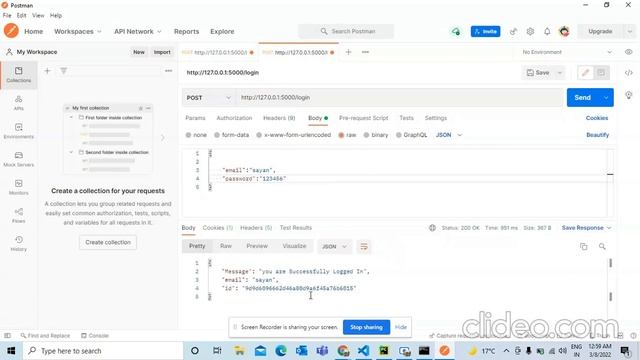Click the Beautify link
The height and width of the screenshot is (360, 640).
pos(598,135)
